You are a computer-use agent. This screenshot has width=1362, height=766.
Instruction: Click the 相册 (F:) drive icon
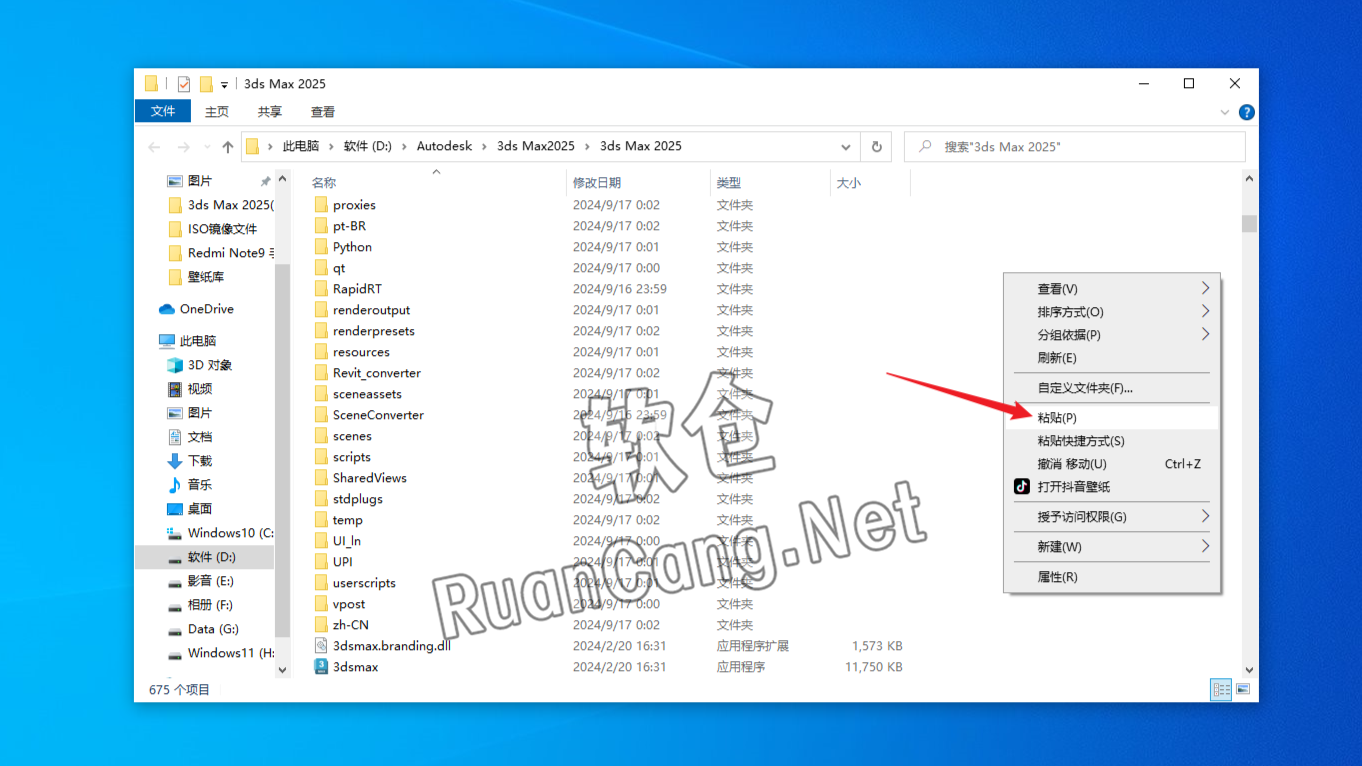175,605
